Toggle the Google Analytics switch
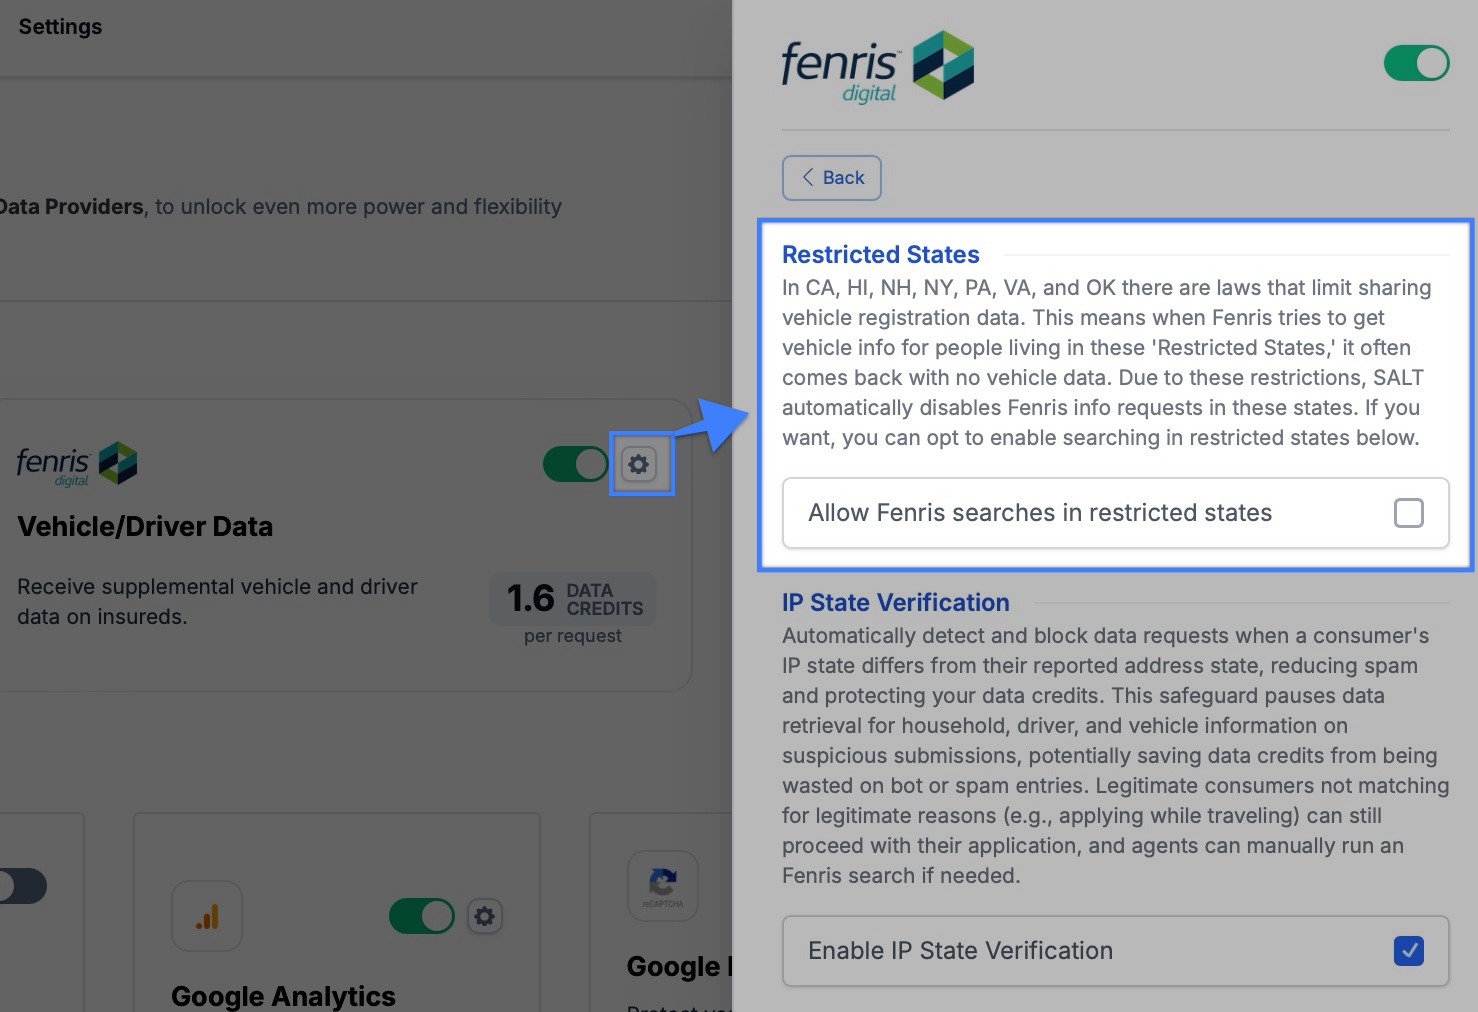 pyautogui.click(x=422, y=916)
